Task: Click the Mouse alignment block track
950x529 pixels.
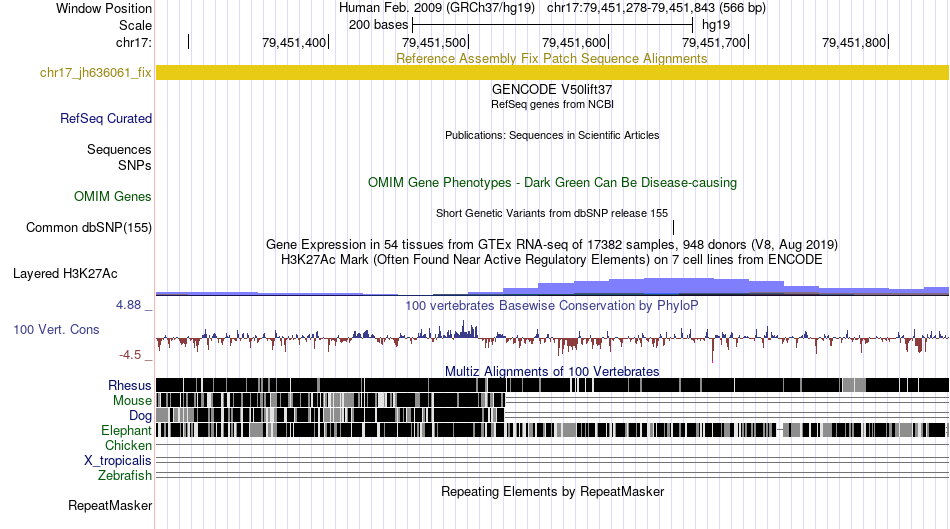Action: (x=330, y=400)
